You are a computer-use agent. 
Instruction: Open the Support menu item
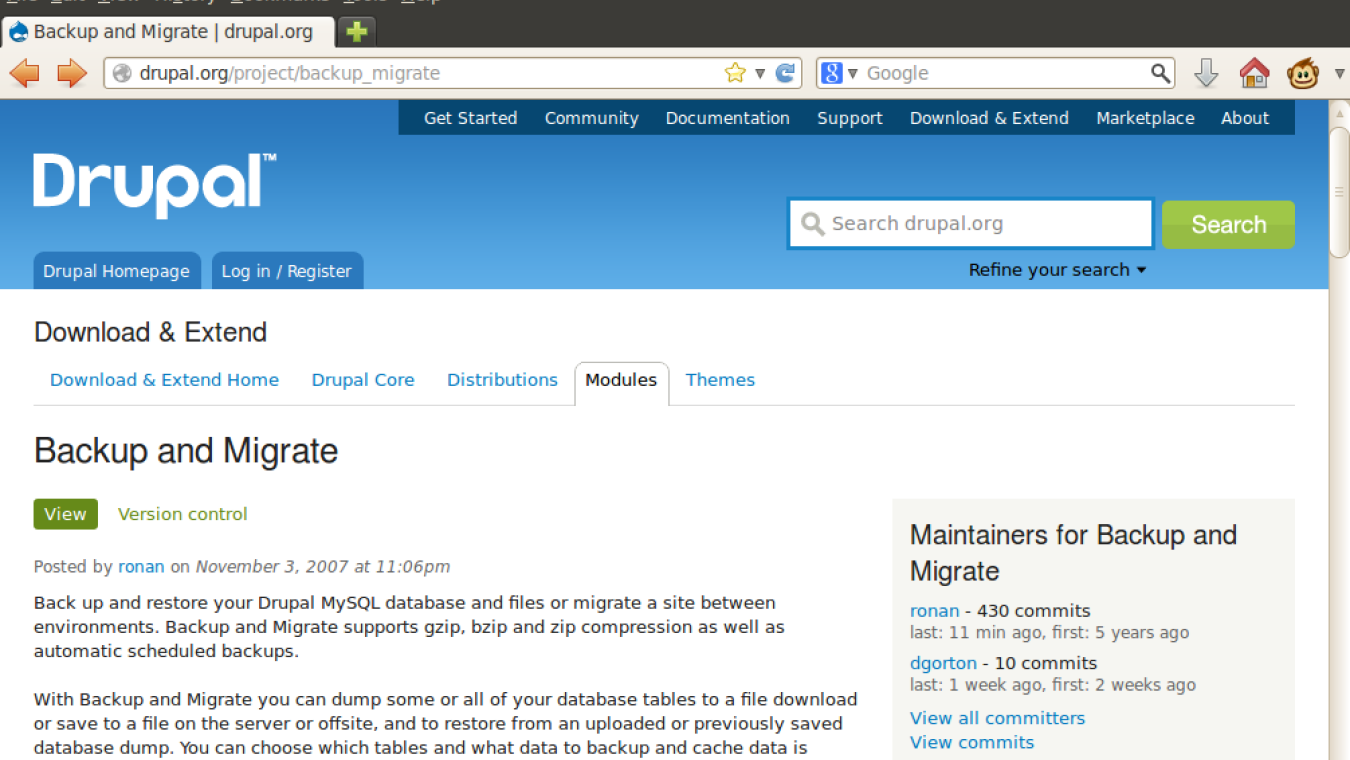pos(850,118)
